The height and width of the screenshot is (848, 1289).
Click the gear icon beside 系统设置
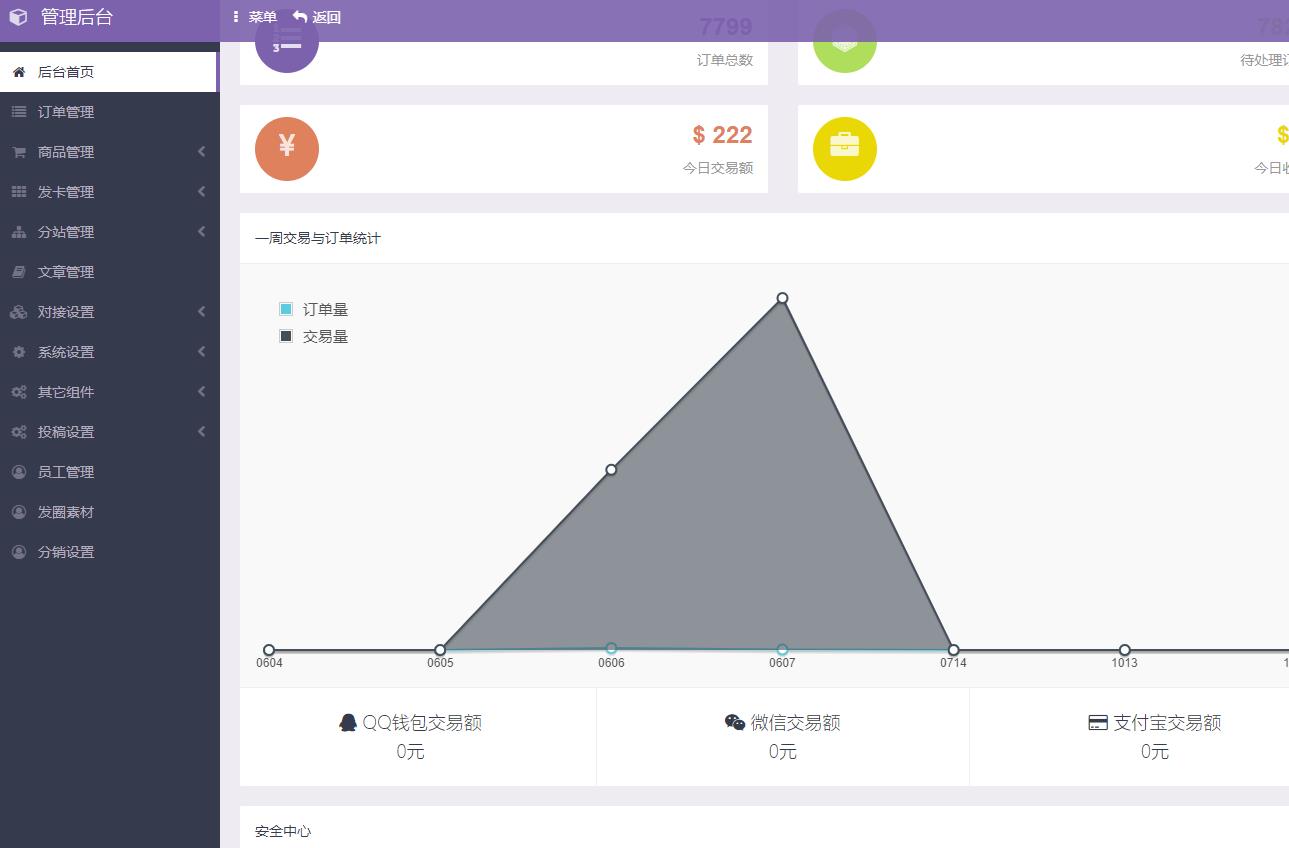pos(19,352)
